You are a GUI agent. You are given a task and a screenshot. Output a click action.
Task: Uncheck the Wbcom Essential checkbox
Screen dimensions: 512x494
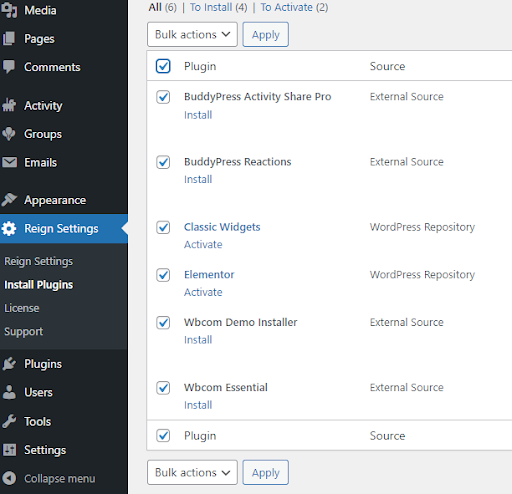click(x=163, y=388)
